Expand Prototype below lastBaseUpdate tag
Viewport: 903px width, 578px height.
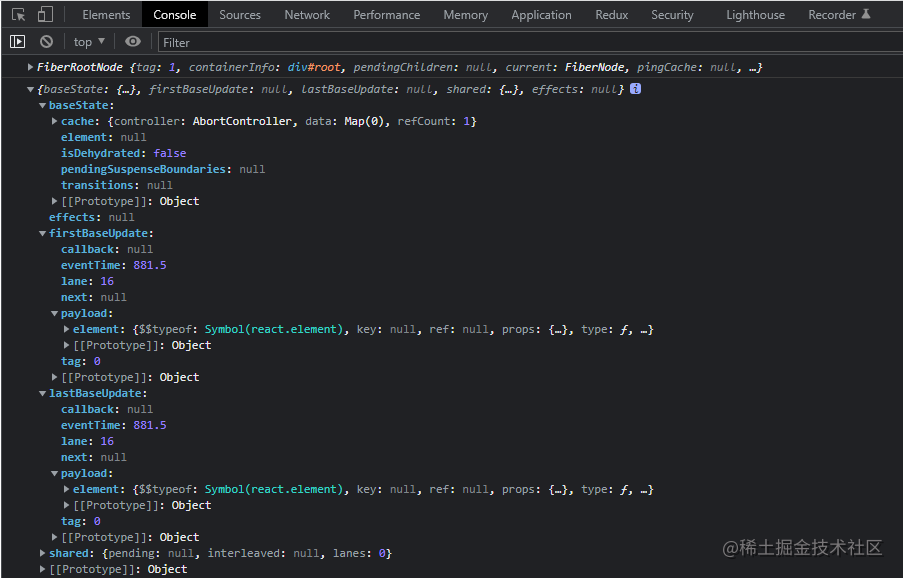tap(54, 537)
